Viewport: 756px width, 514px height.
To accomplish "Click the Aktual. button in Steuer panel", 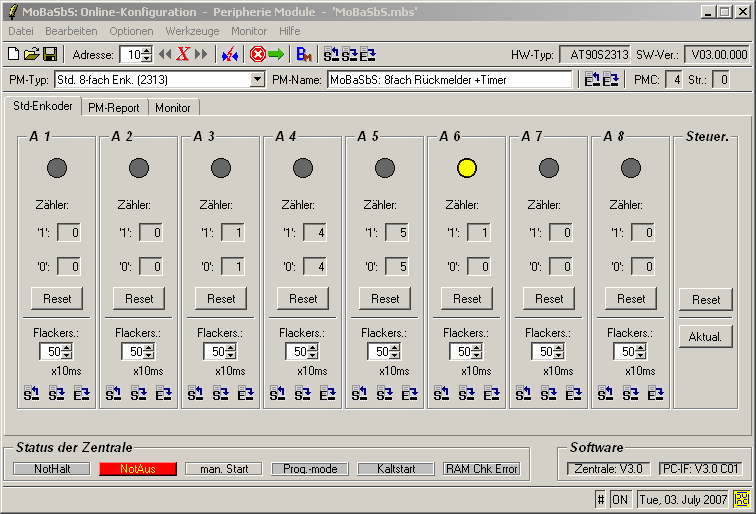I will pos(705,336).
